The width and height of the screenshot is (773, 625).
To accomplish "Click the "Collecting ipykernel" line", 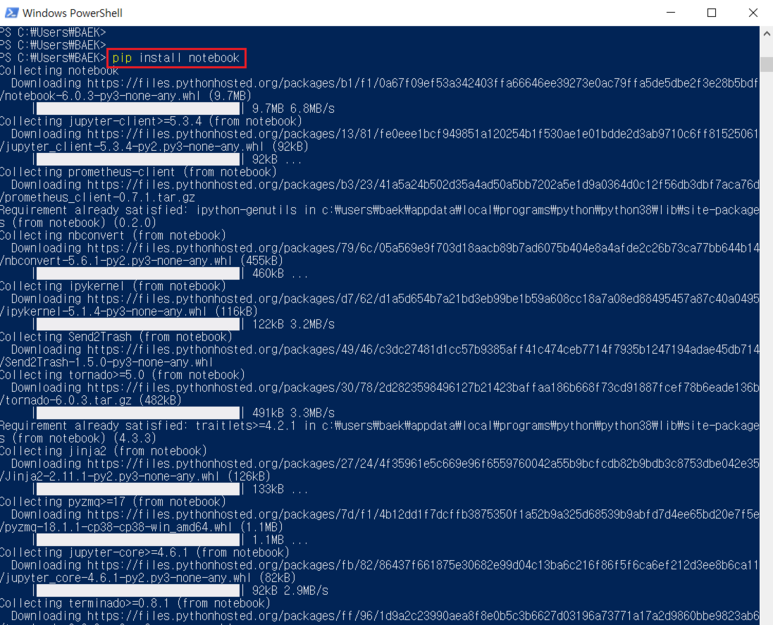I will point(113,286).
